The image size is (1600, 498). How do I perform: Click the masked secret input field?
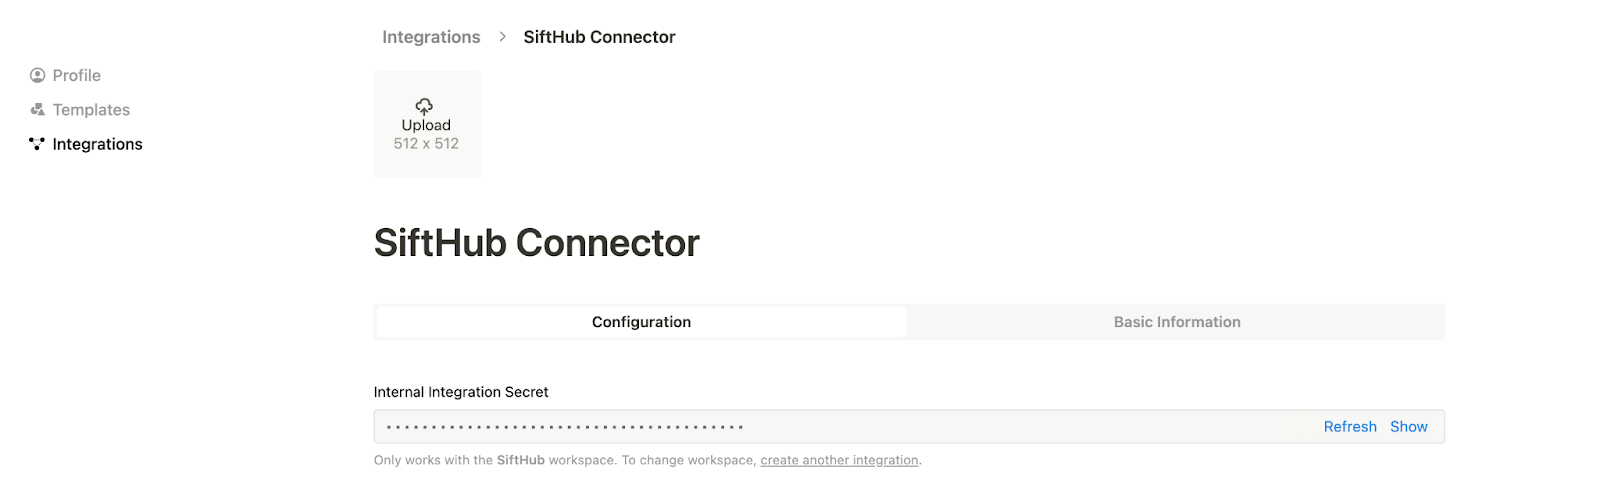tap(800, 427)
